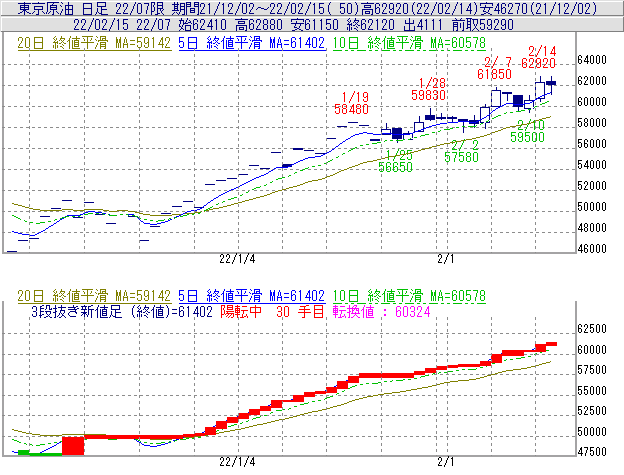Screen dimensions: 624x475
Task: Click the 10日 終値平滑 legend in lower chart
Action: (x=409, y=296)
